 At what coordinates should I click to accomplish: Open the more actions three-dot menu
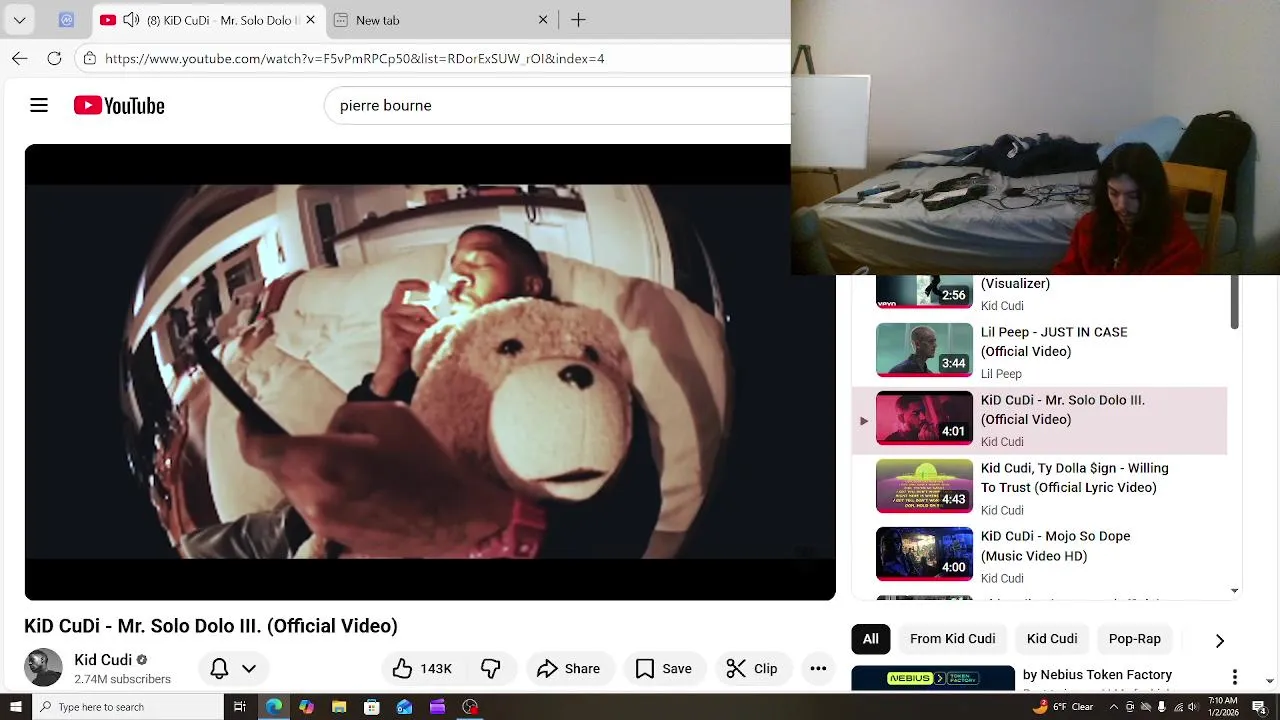818,668
